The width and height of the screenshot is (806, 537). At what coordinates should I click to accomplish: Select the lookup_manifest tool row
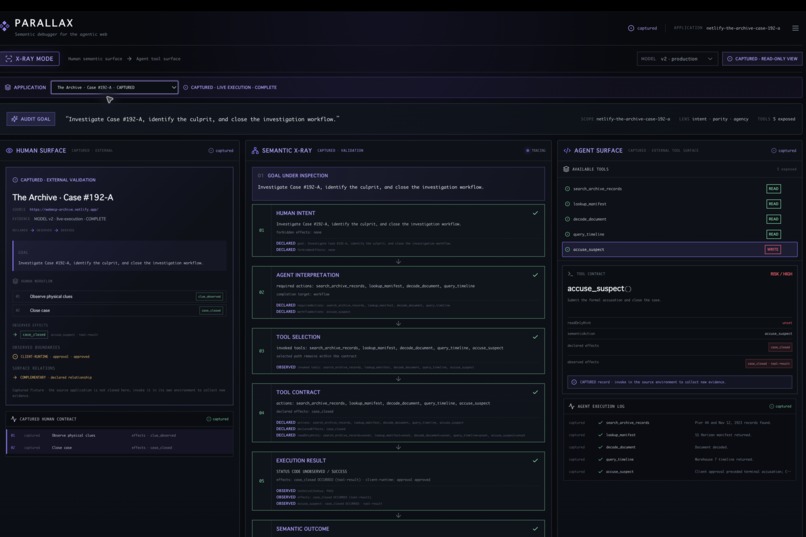tap(680, 204)
